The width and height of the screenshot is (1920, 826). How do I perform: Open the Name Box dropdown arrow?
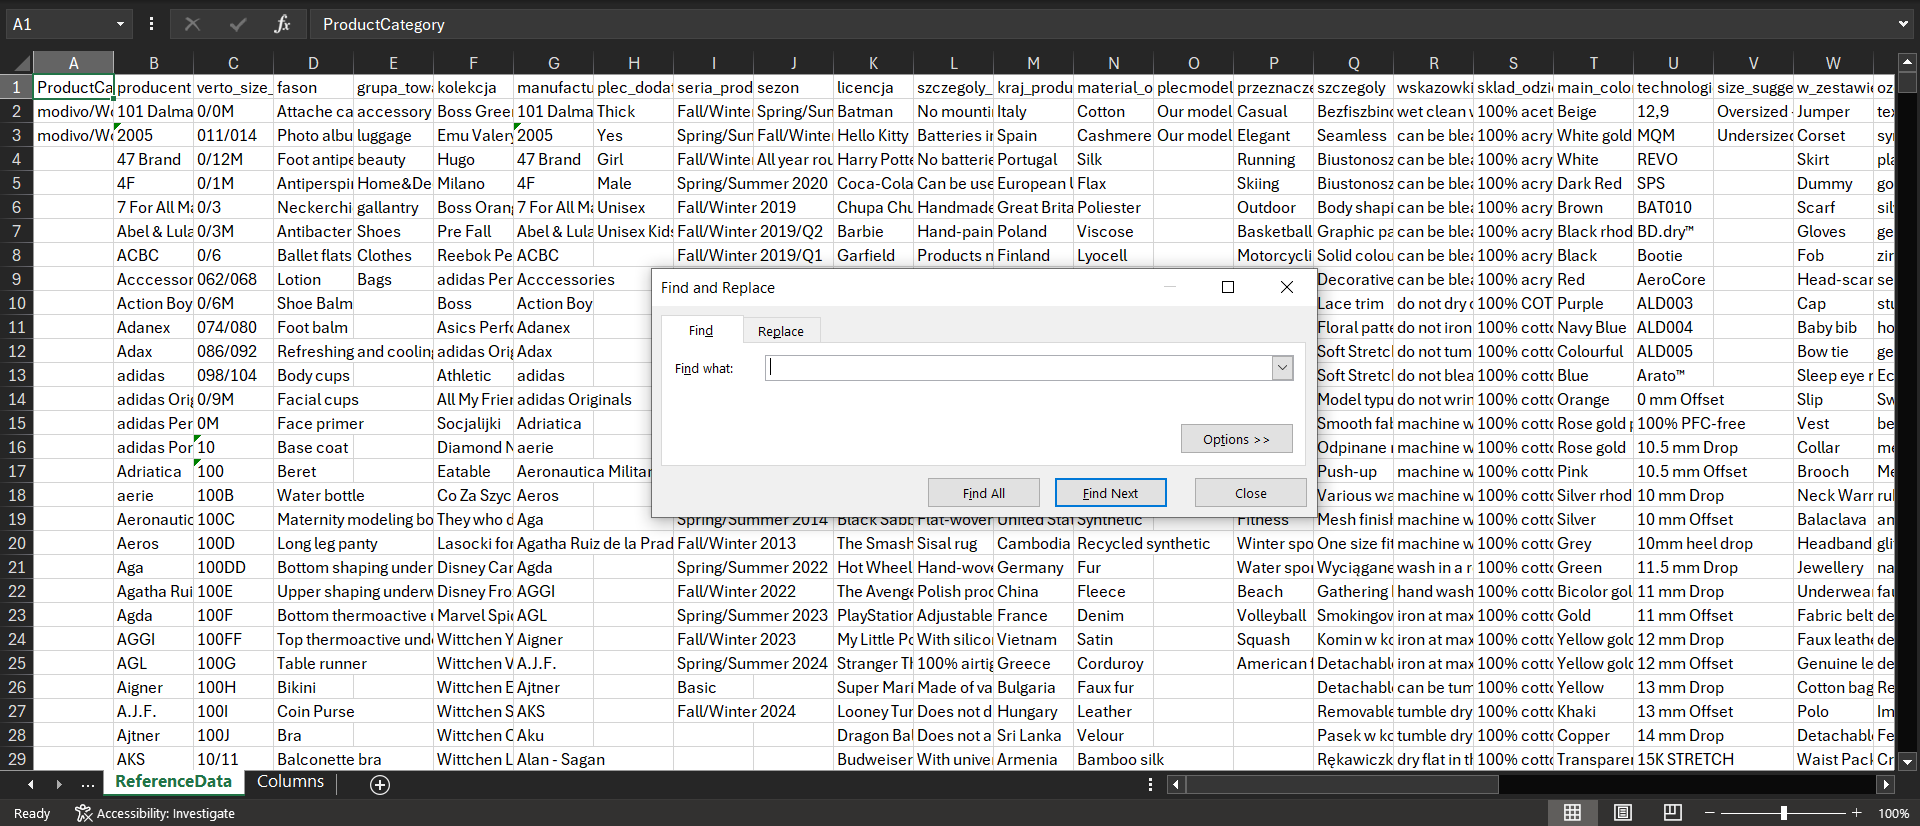pos(120,24)
